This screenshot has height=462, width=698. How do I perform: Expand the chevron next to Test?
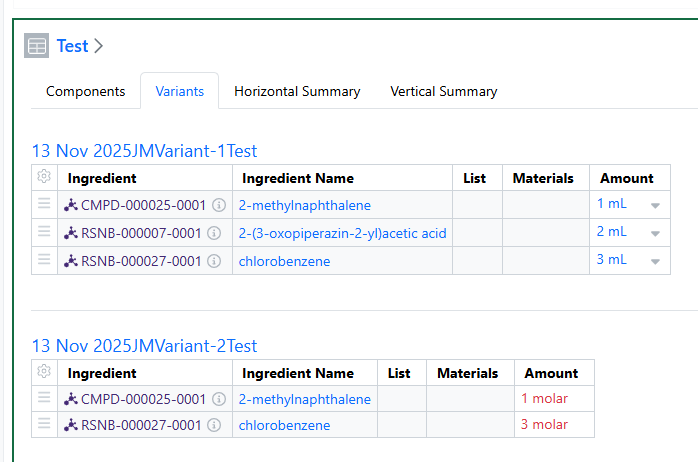coord(99,46)
